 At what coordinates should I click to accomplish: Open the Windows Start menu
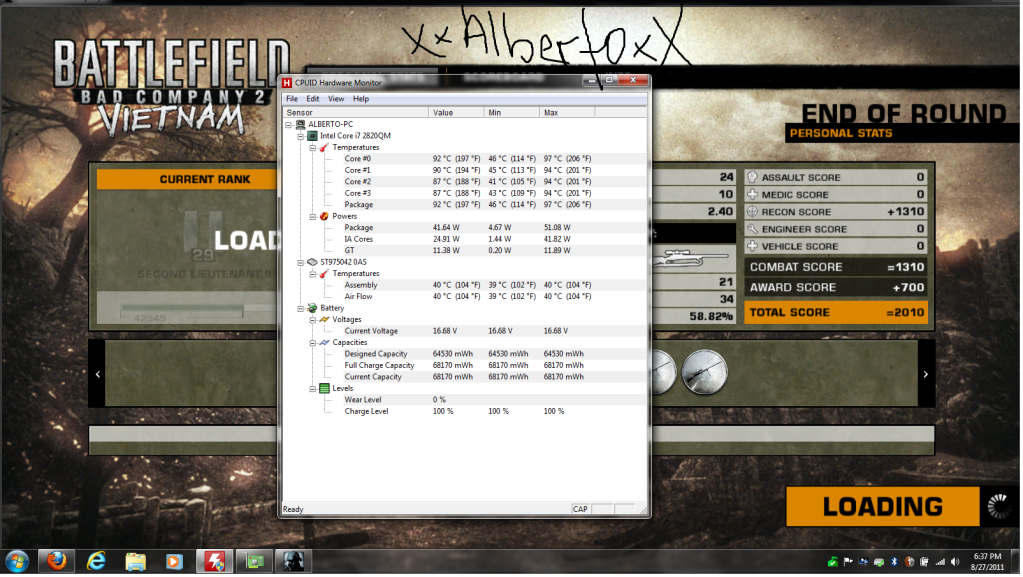(x=17, y=562)
